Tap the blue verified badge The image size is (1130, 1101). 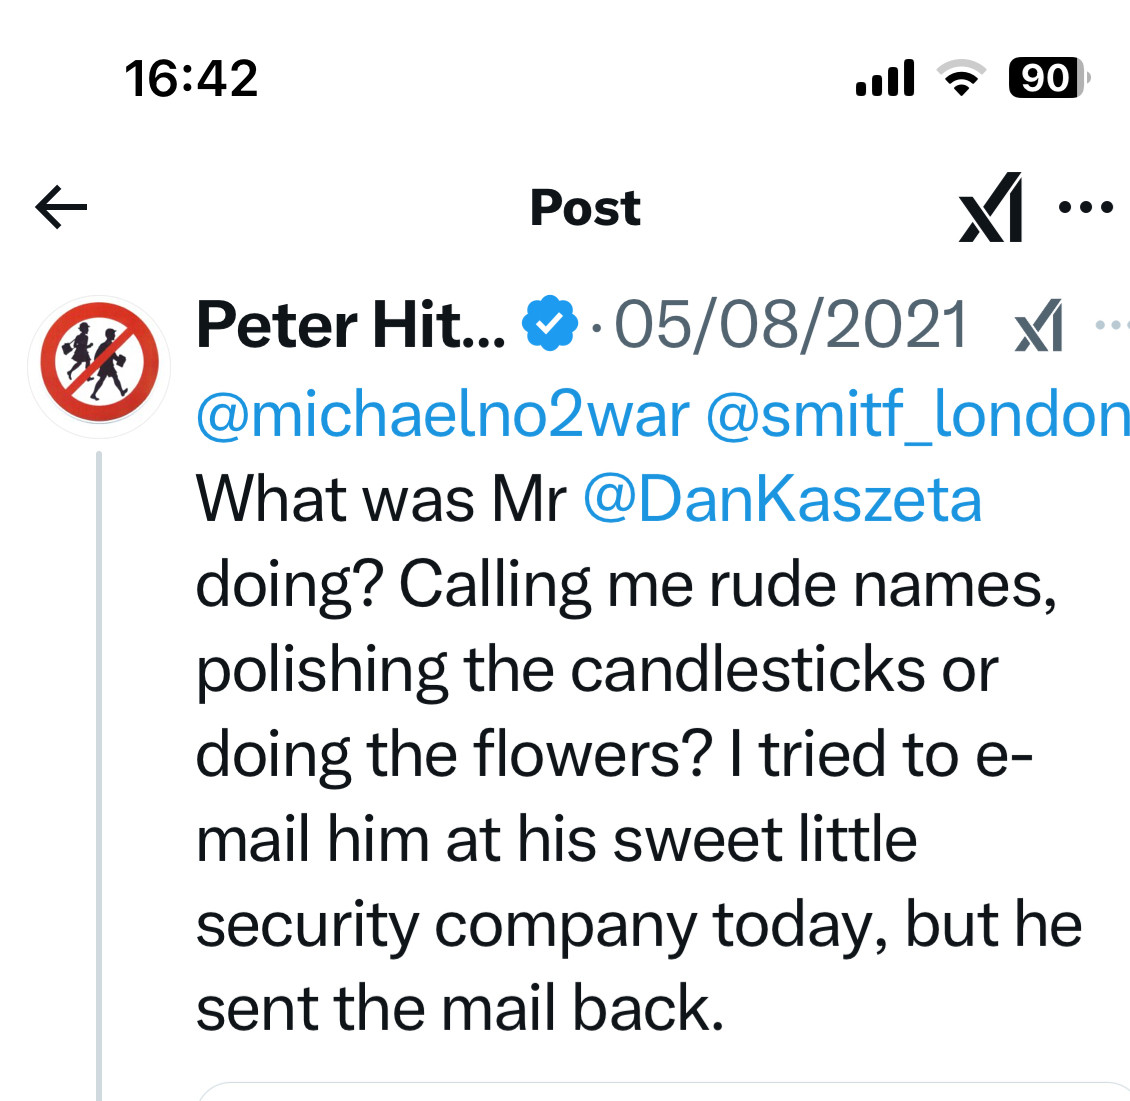(x=550, y=324)
